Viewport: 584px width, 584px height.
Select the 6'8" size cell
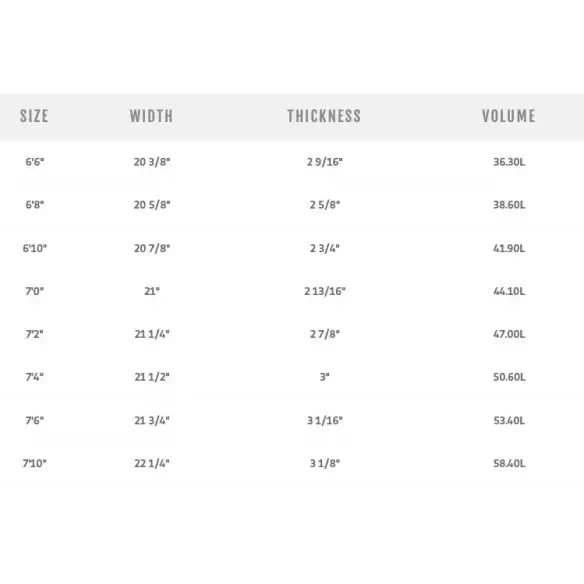pyautogui.click(x=35, y=205)
